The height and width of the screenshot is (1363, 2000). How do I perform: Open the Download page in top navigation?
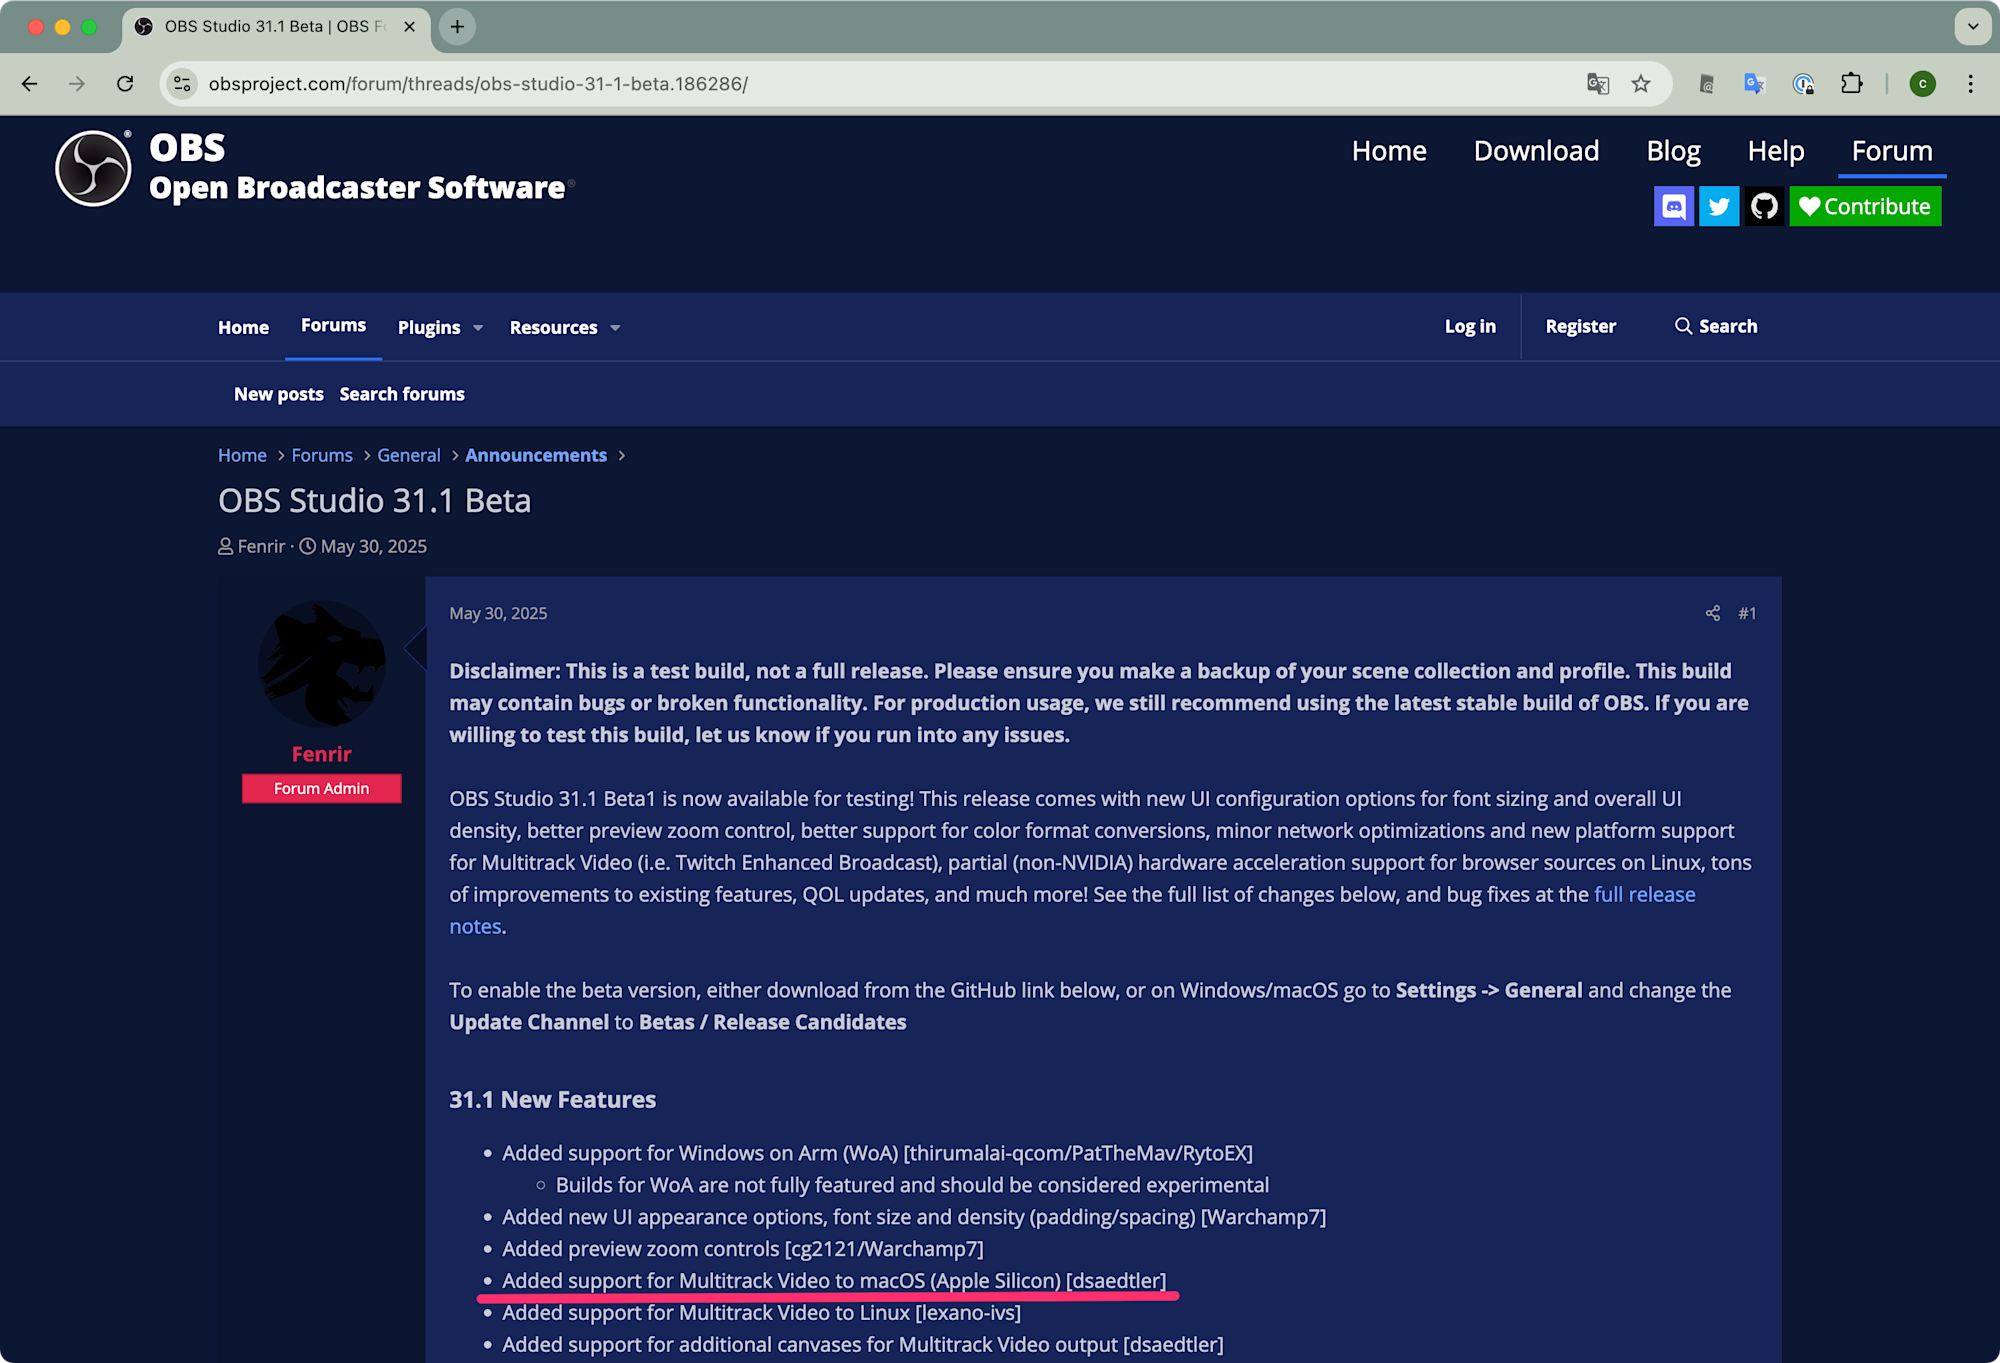(1536, 151)
